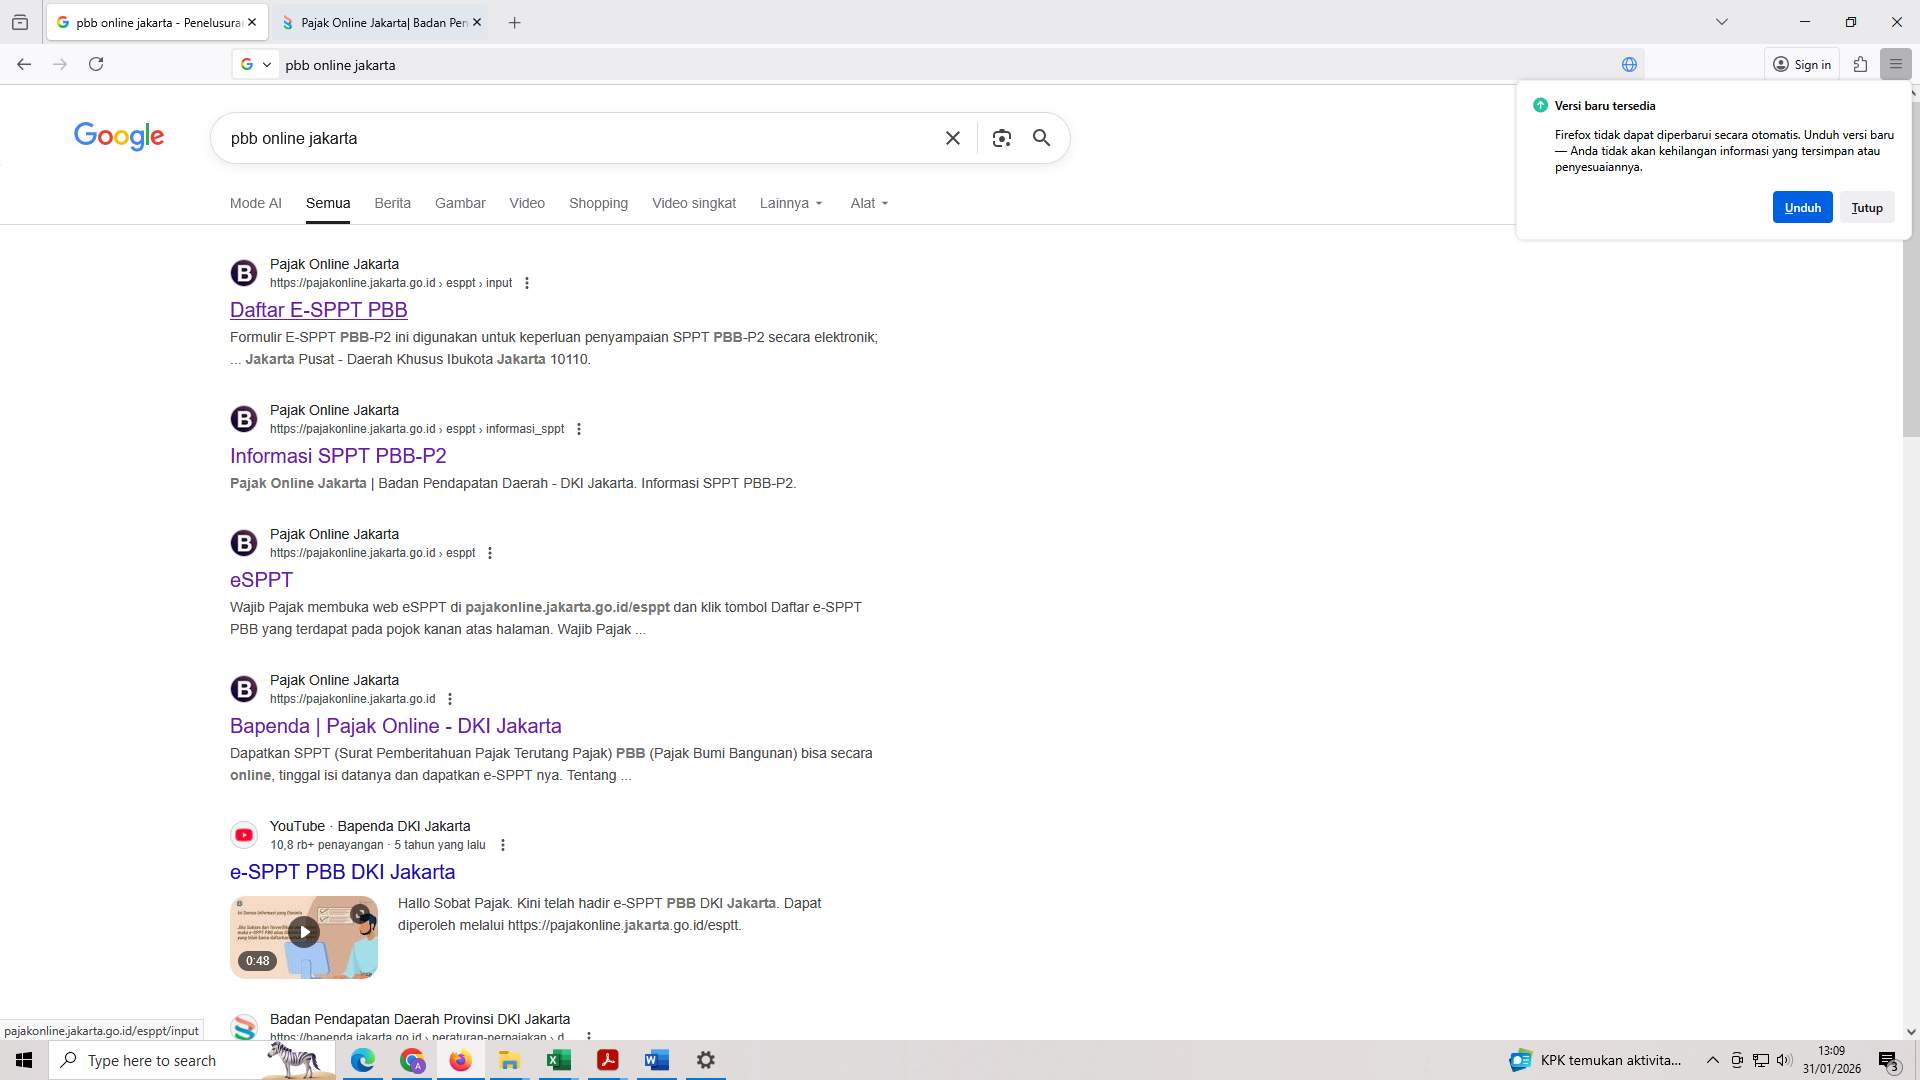Open the search engine selector in address bar
Screen dimensions: 1920x1080
[x=256, y=64]
